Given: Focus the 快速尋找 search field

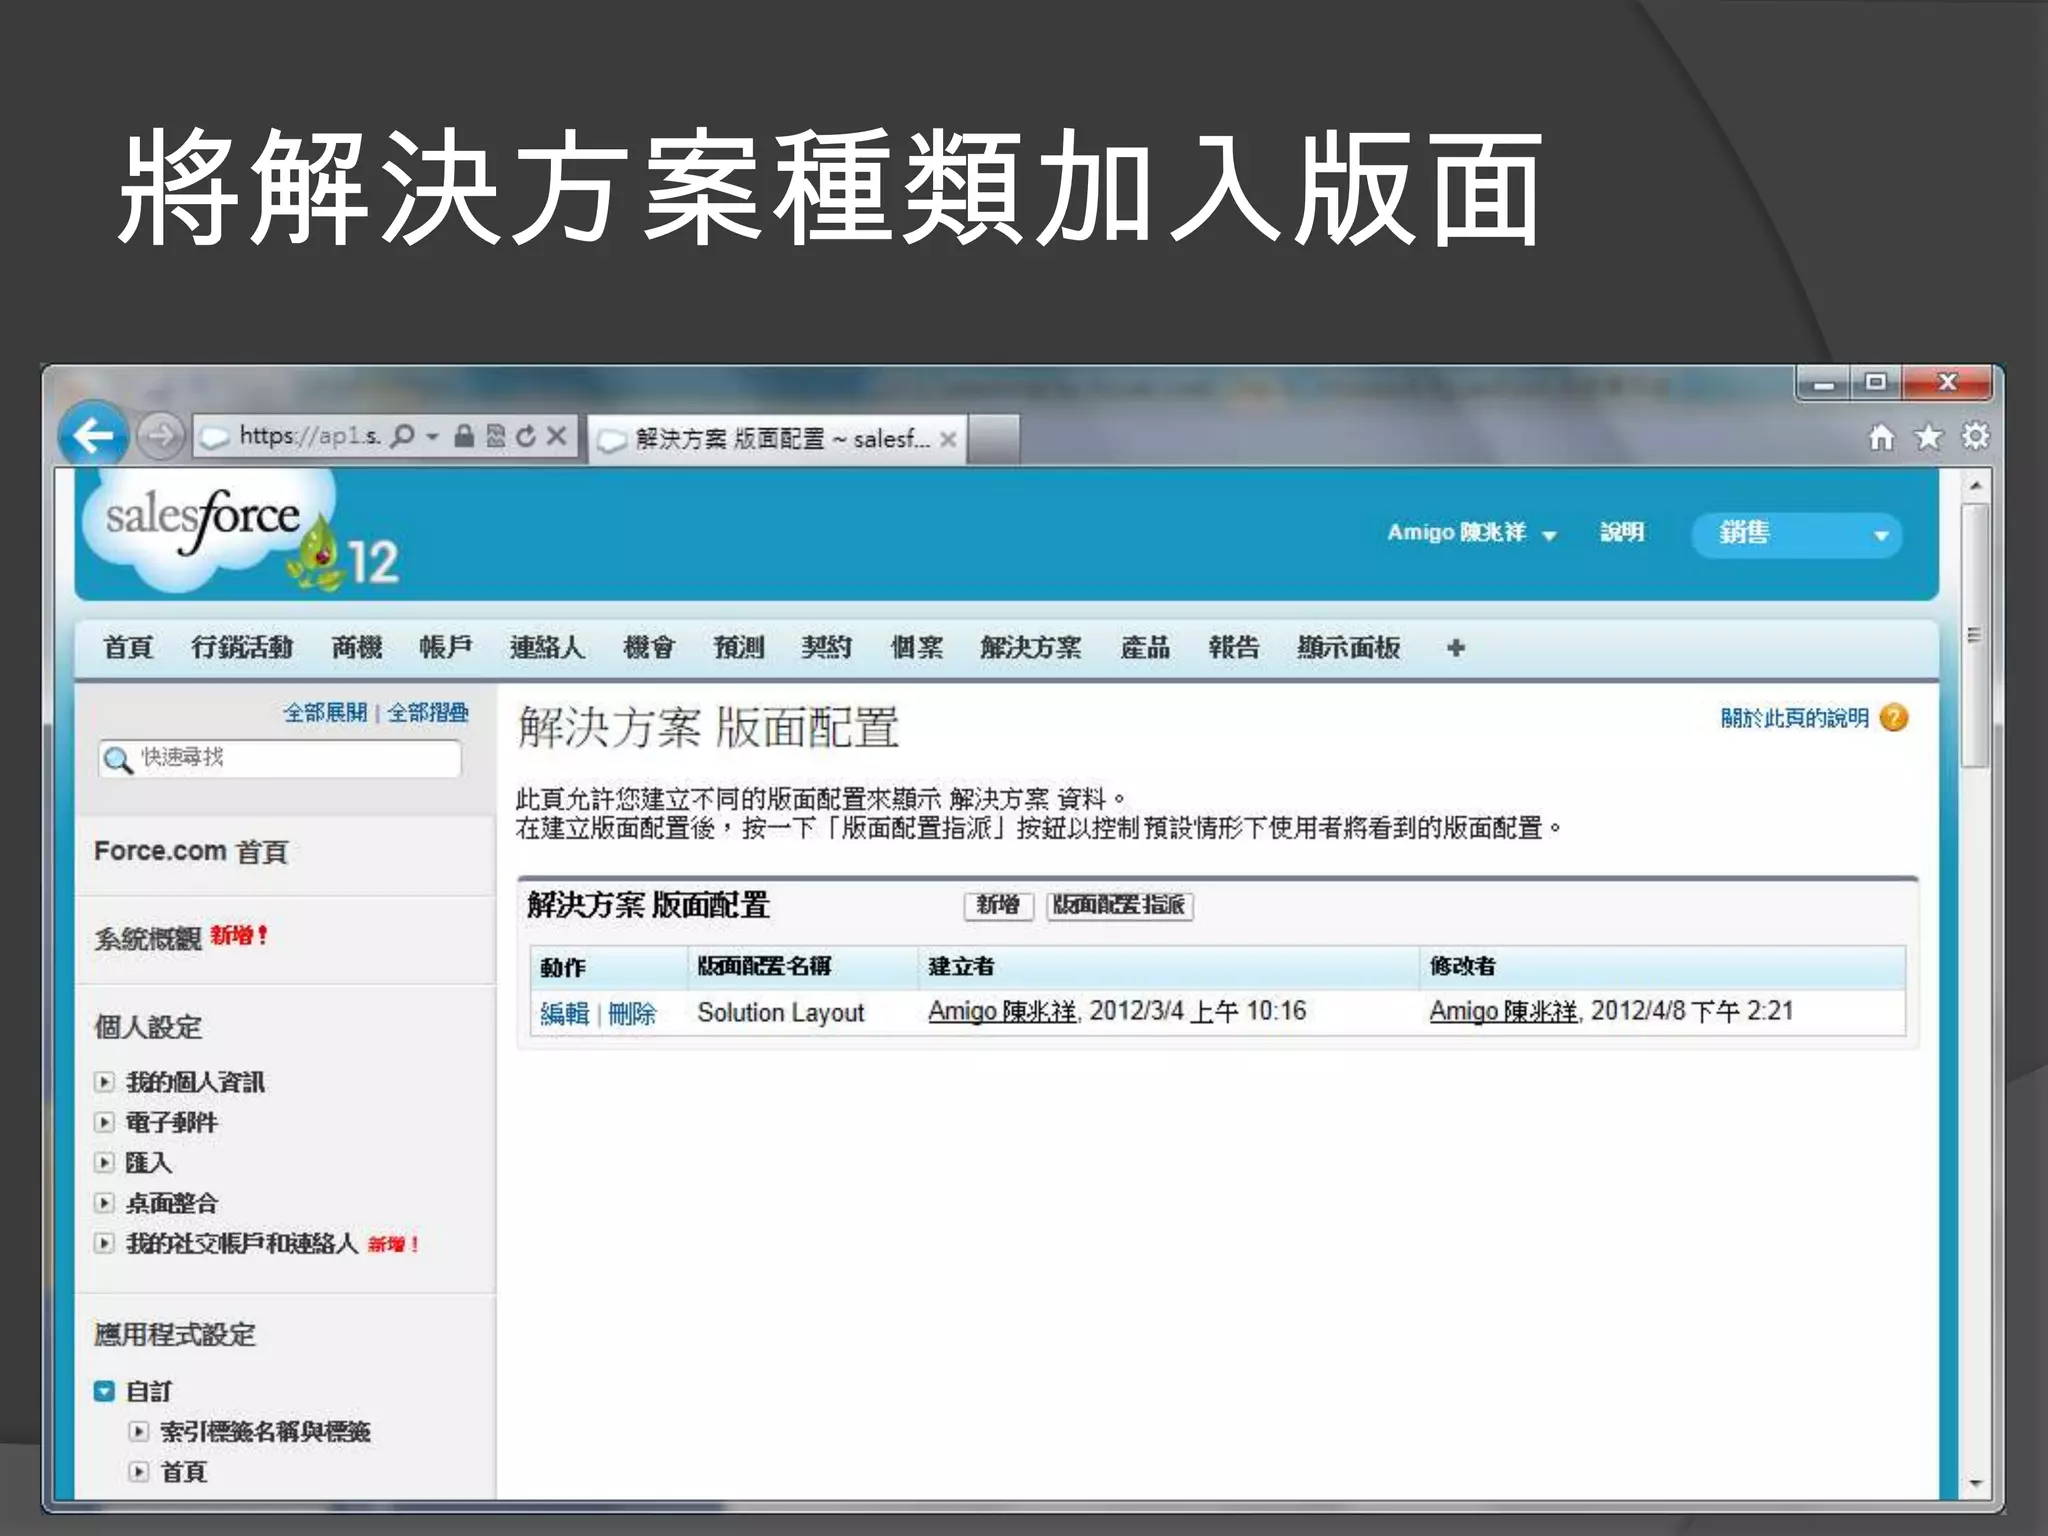Looking at the screenshot, I should coord(280,759).
